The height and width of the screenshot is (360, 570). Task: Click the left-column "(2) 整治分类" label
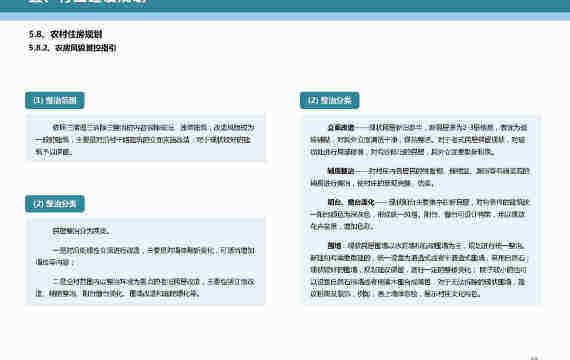(55, 204)
